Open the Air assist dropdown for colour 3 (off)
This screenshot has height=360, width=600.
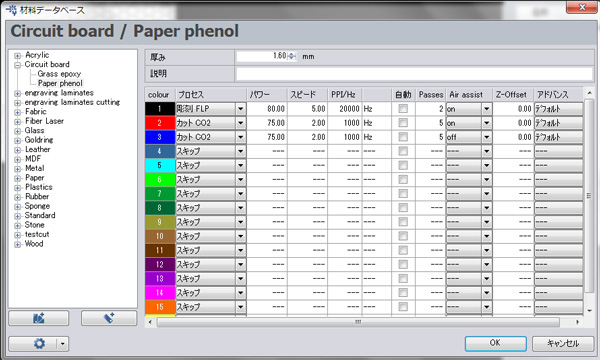(486, 137)
